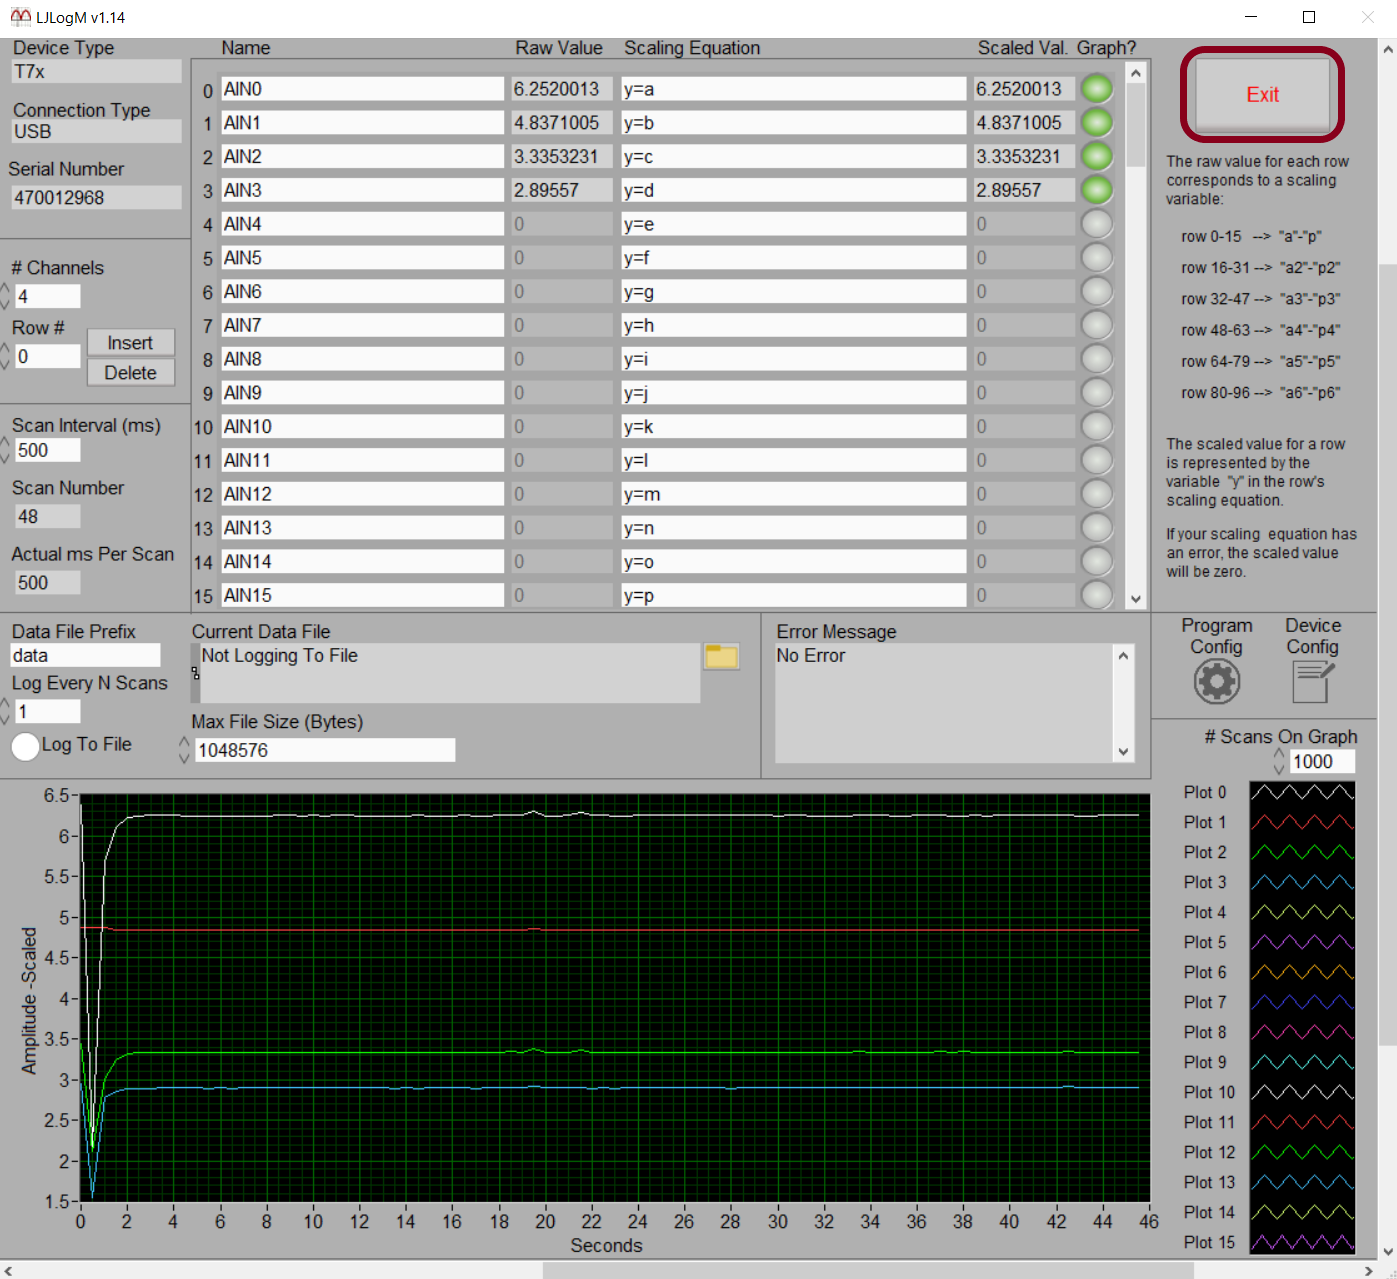Click the Plot 0 white waveform legend icon

click(x=1302, y=792)
